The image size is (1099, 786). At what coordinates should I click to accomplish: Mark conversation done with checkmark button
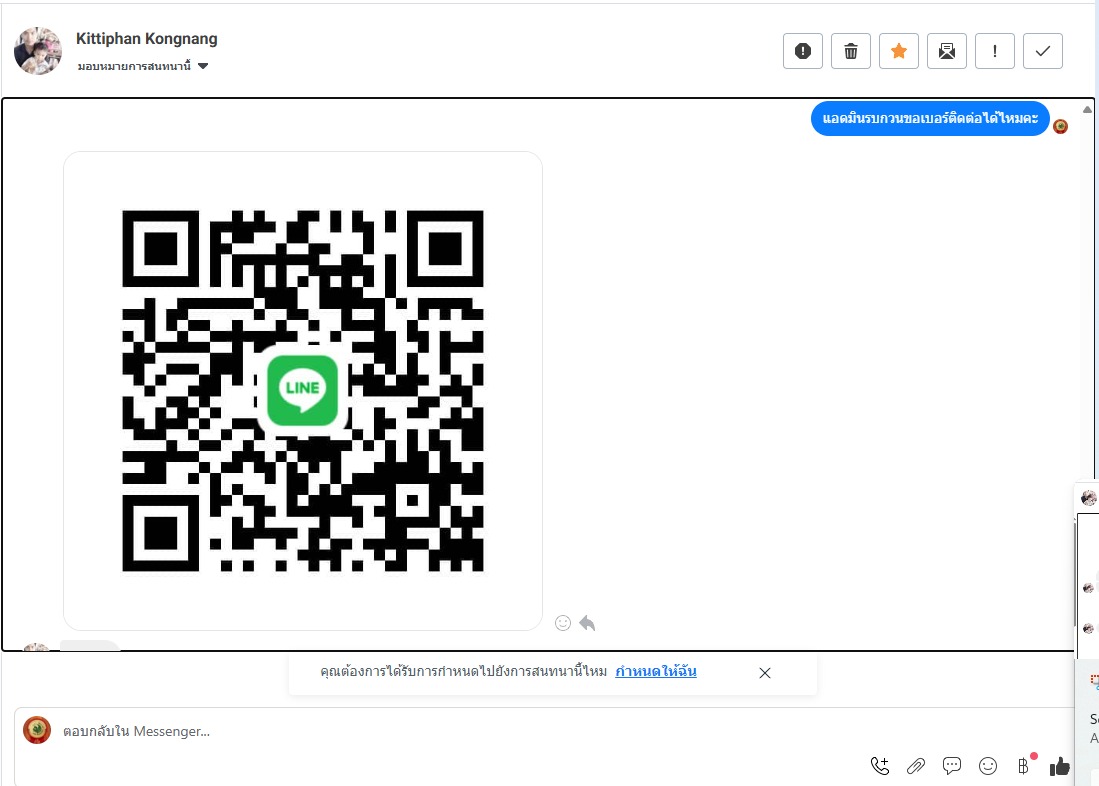coord(1042,50)
